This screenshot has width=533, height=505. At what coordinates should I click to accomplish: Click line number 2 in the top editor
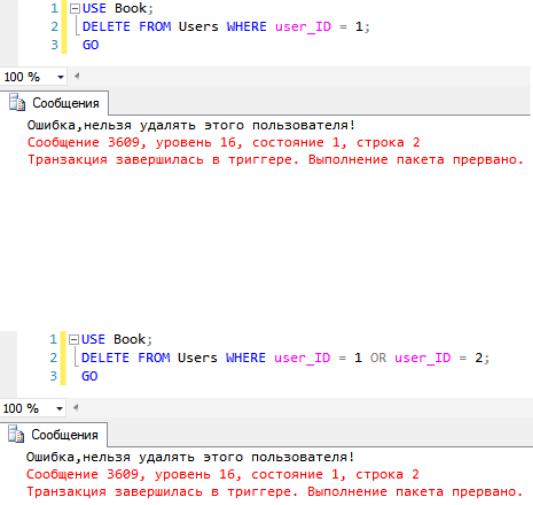(54, 27)
